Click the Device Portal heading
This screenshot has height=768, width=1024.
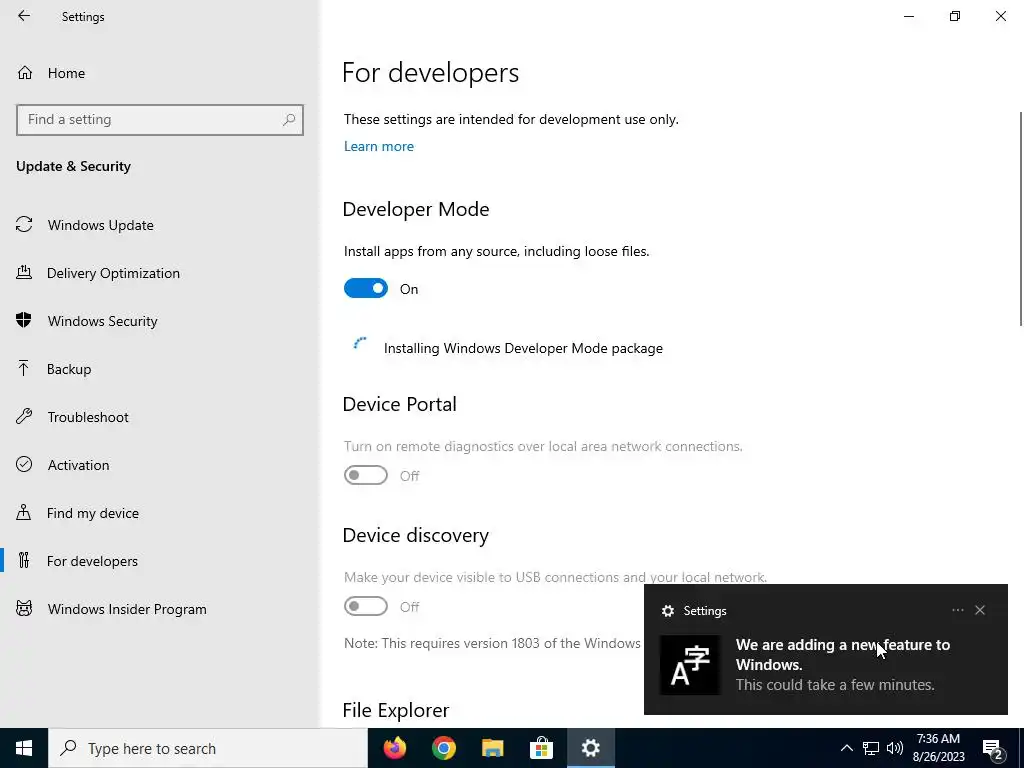[x=400, y=404]
